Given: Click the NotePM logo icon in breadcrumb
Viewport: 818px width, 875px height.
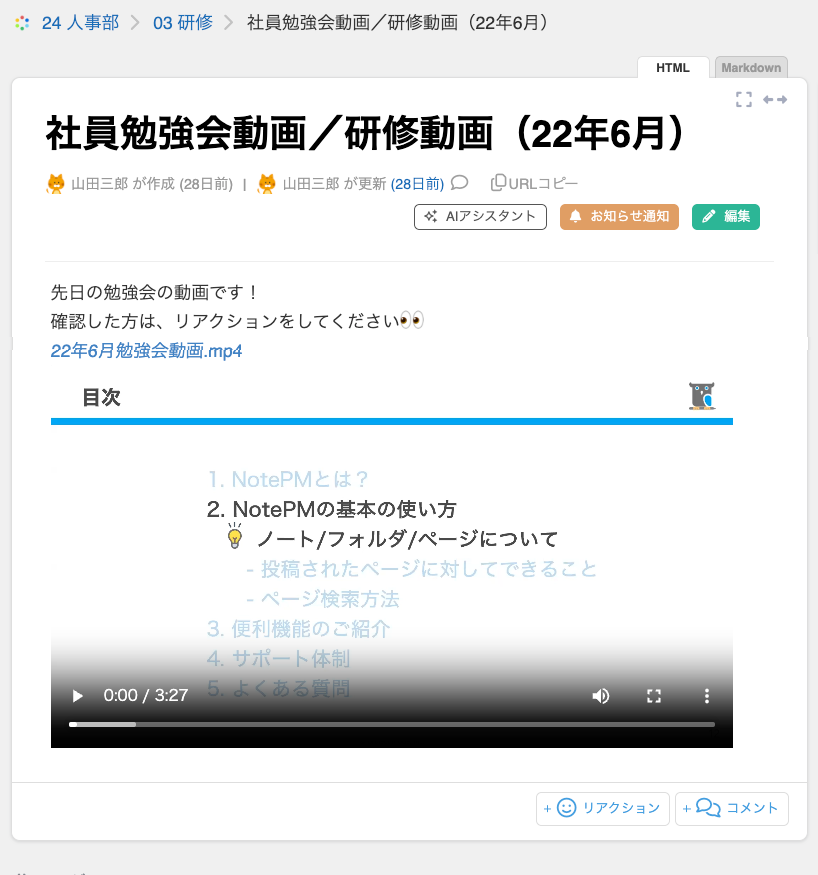Looking at the screenshot, I should (x=22, y=23).
